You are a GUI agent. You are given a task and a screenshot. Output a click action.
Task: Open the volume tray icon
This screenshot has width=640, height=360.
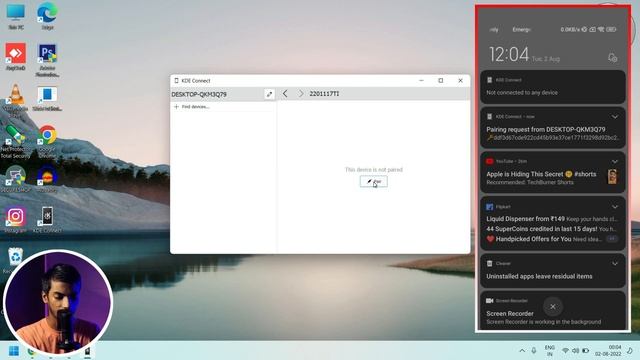575,351
